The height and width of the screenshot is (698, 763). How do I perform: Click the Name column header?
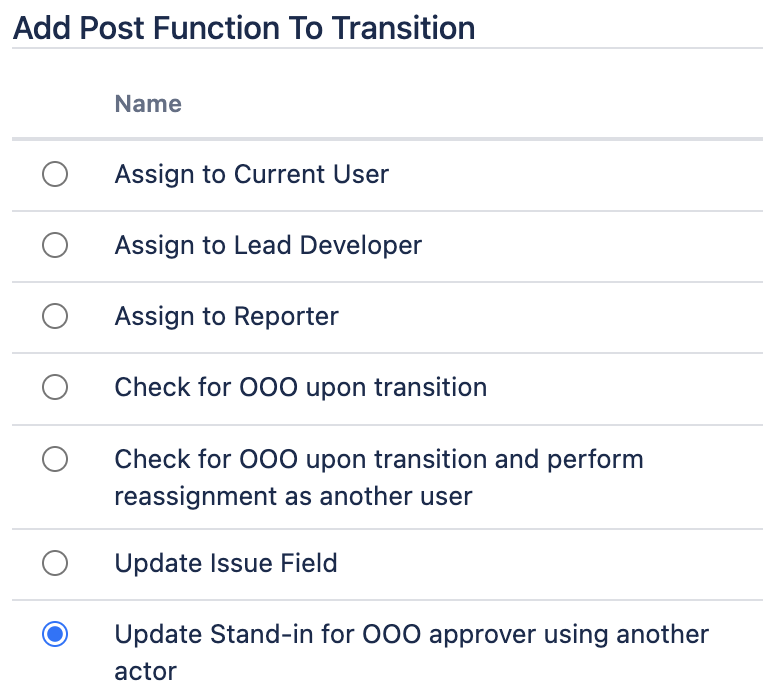(148, 104)
